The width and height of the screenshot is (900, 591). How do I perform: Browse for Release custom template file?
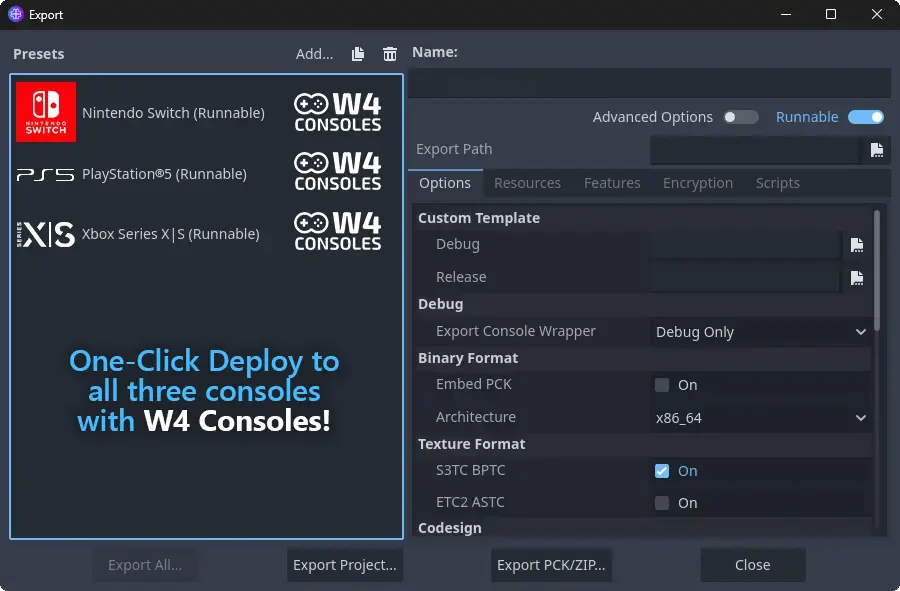857,278
